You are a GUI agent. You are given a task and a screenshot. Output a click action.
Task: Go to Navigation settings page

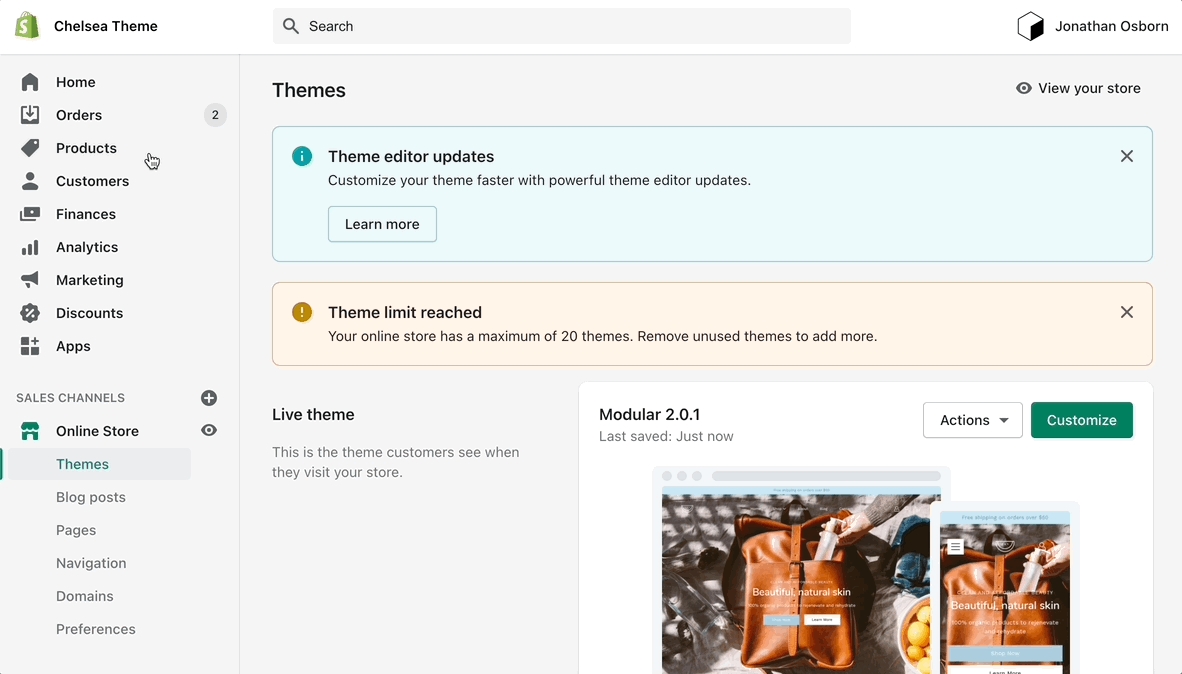[91, 563]
